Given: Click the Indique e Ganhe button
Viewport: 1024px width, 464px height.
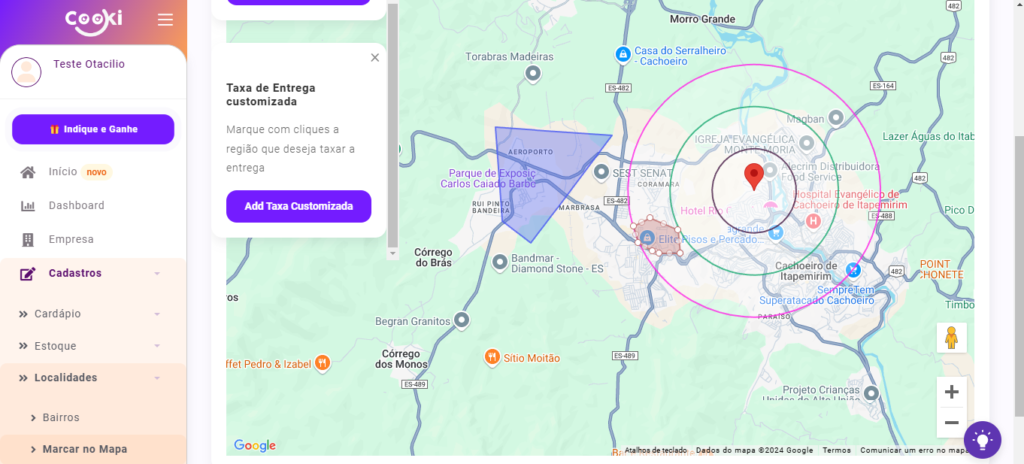Looking at the screenshot, I should point(93,129).
